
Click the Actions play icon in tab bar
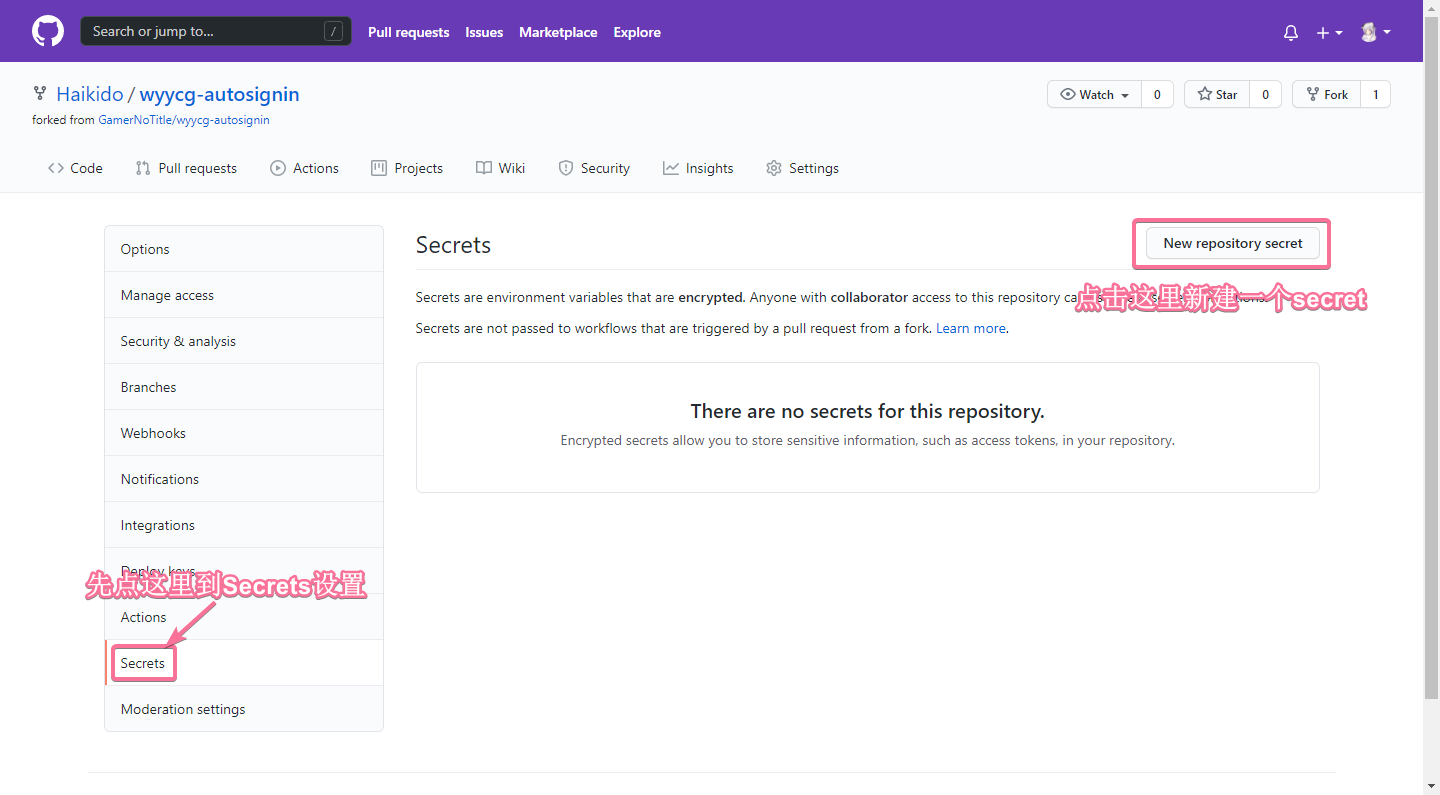pyautogui.click(x=278, y=168)
